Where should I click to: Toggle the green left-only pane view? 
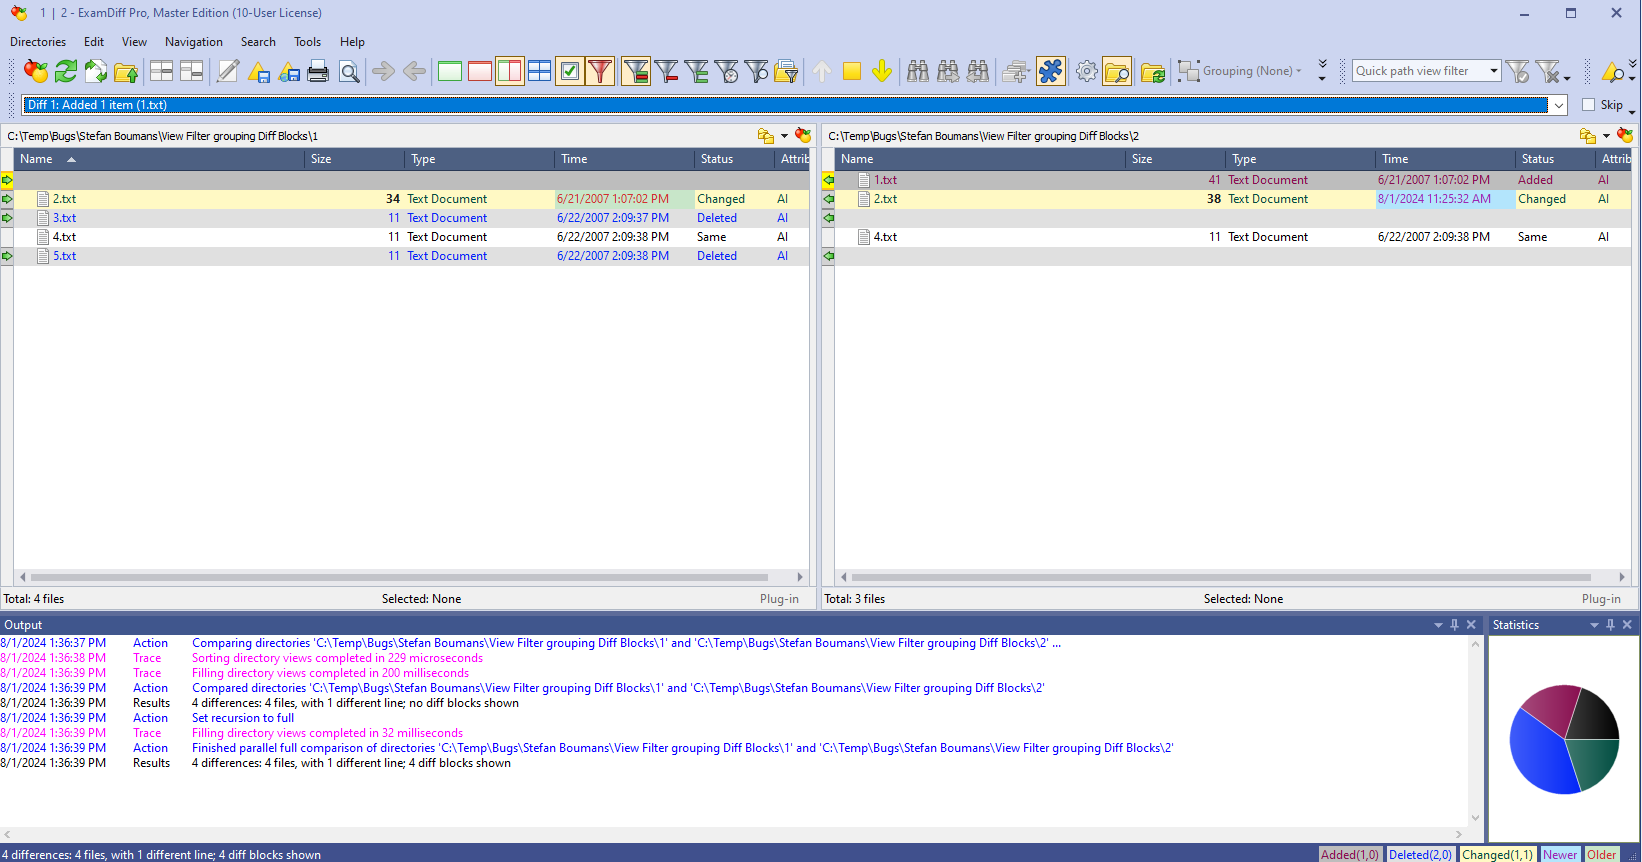(x=450, y=71)
